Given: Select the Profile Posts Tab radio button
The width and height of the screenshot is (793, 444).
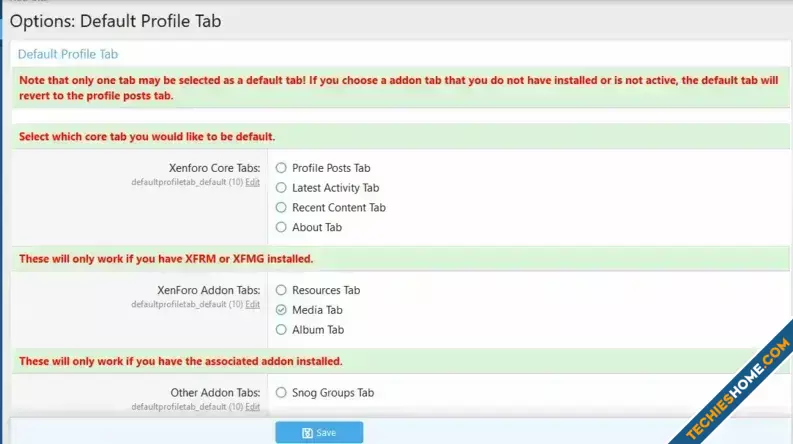Looking at the screenshot, I should (281, 168).
